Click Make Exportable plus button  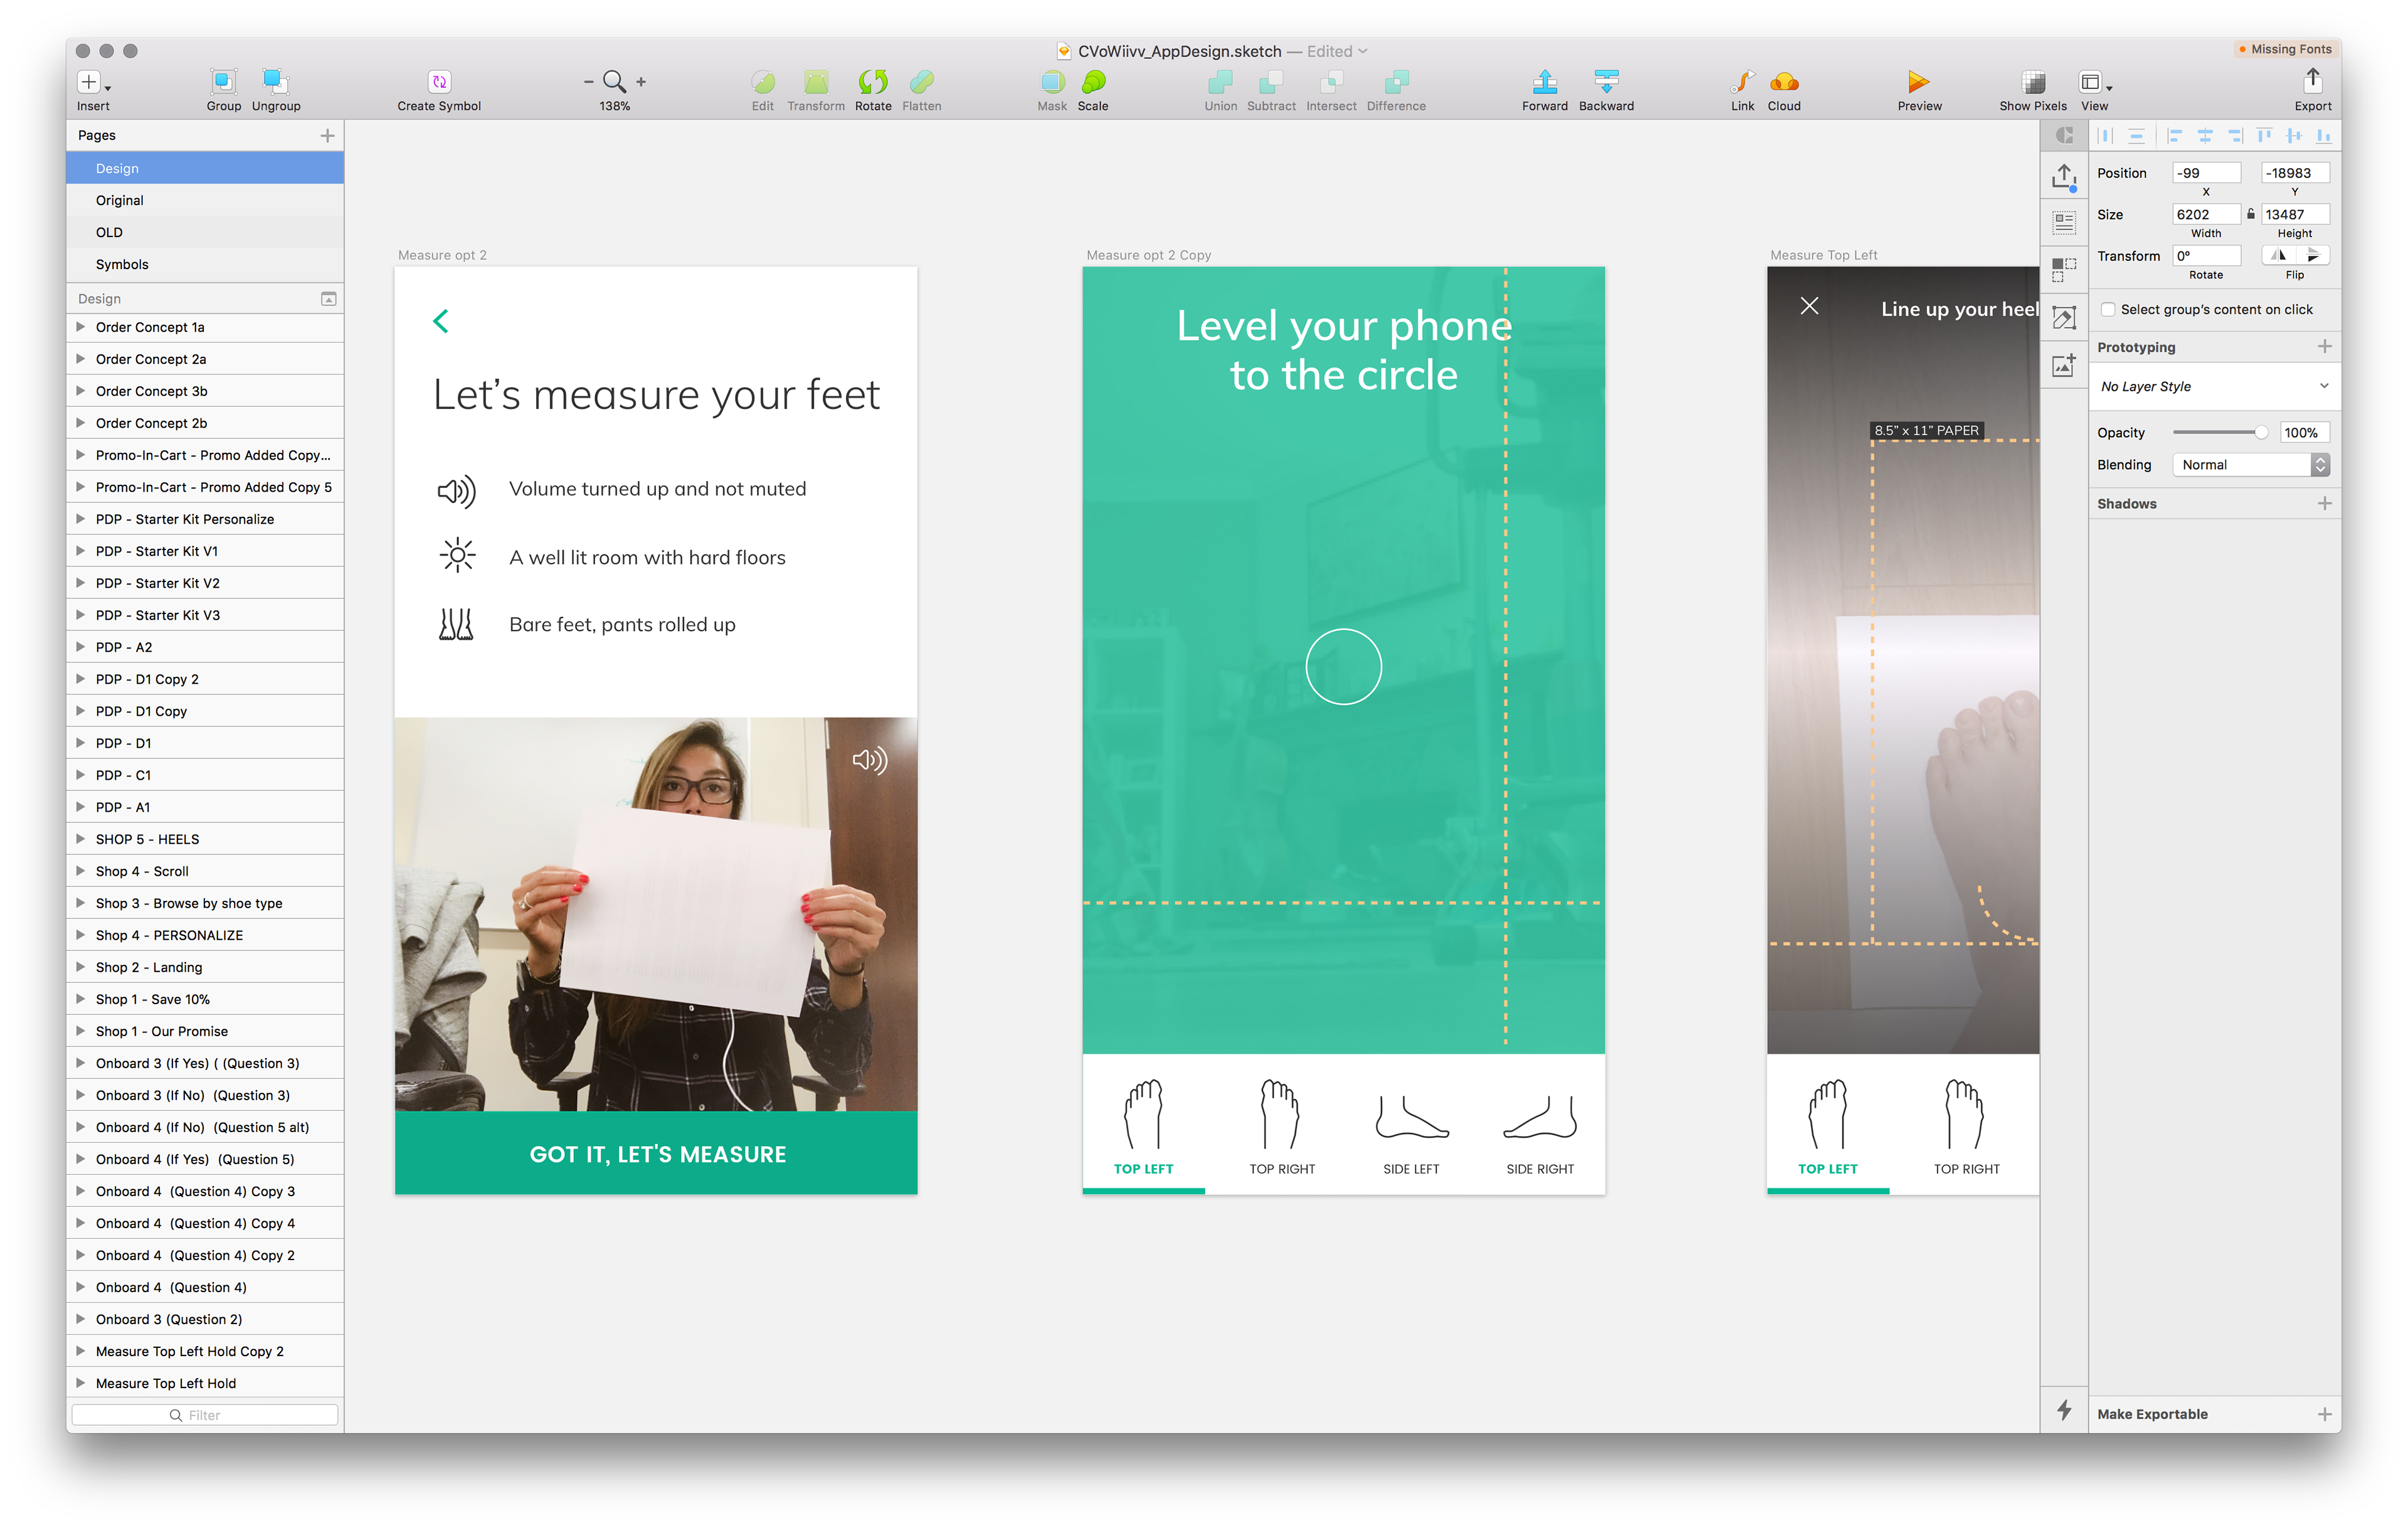(x=2324, y=1414)
